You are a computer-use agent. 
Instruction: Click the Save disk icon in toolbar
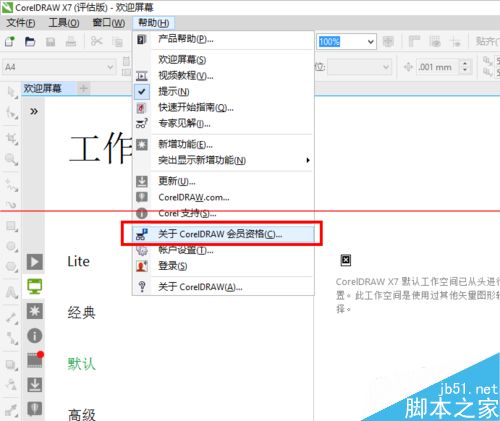(50, 42)
